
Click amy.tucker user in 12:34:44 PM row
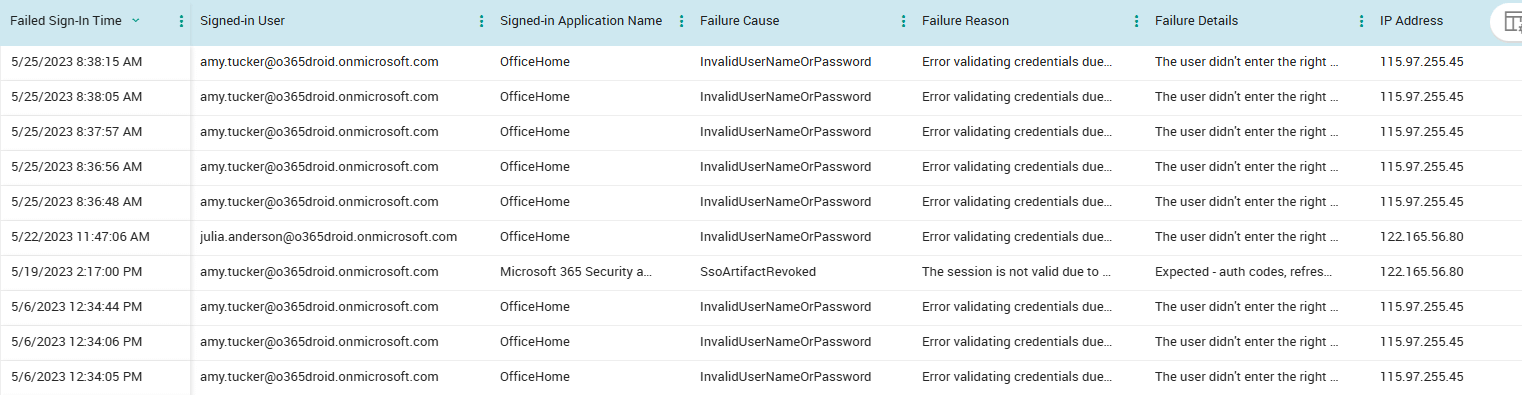[x=319, y=307]
